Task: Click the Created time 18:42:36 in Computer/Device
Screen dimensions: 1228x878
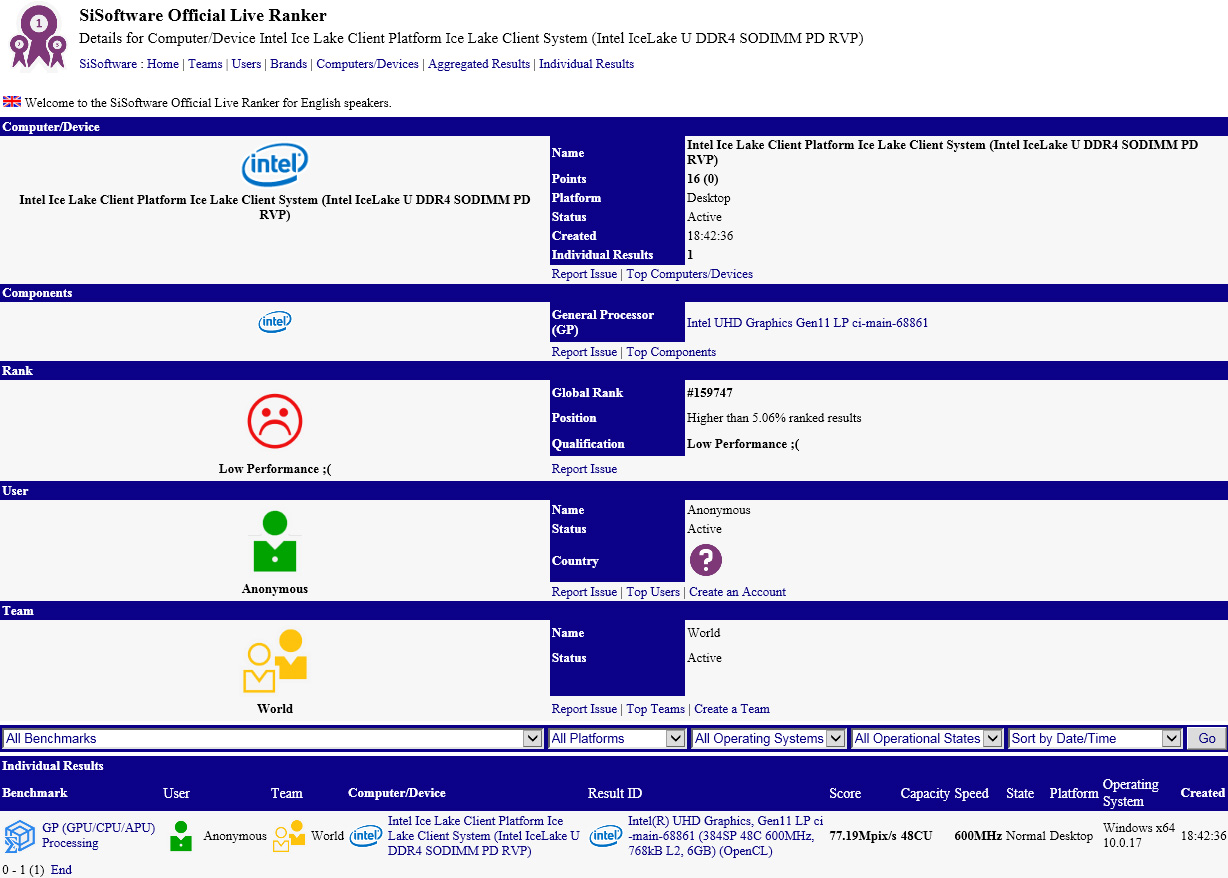Action: [x=711, y=236]
